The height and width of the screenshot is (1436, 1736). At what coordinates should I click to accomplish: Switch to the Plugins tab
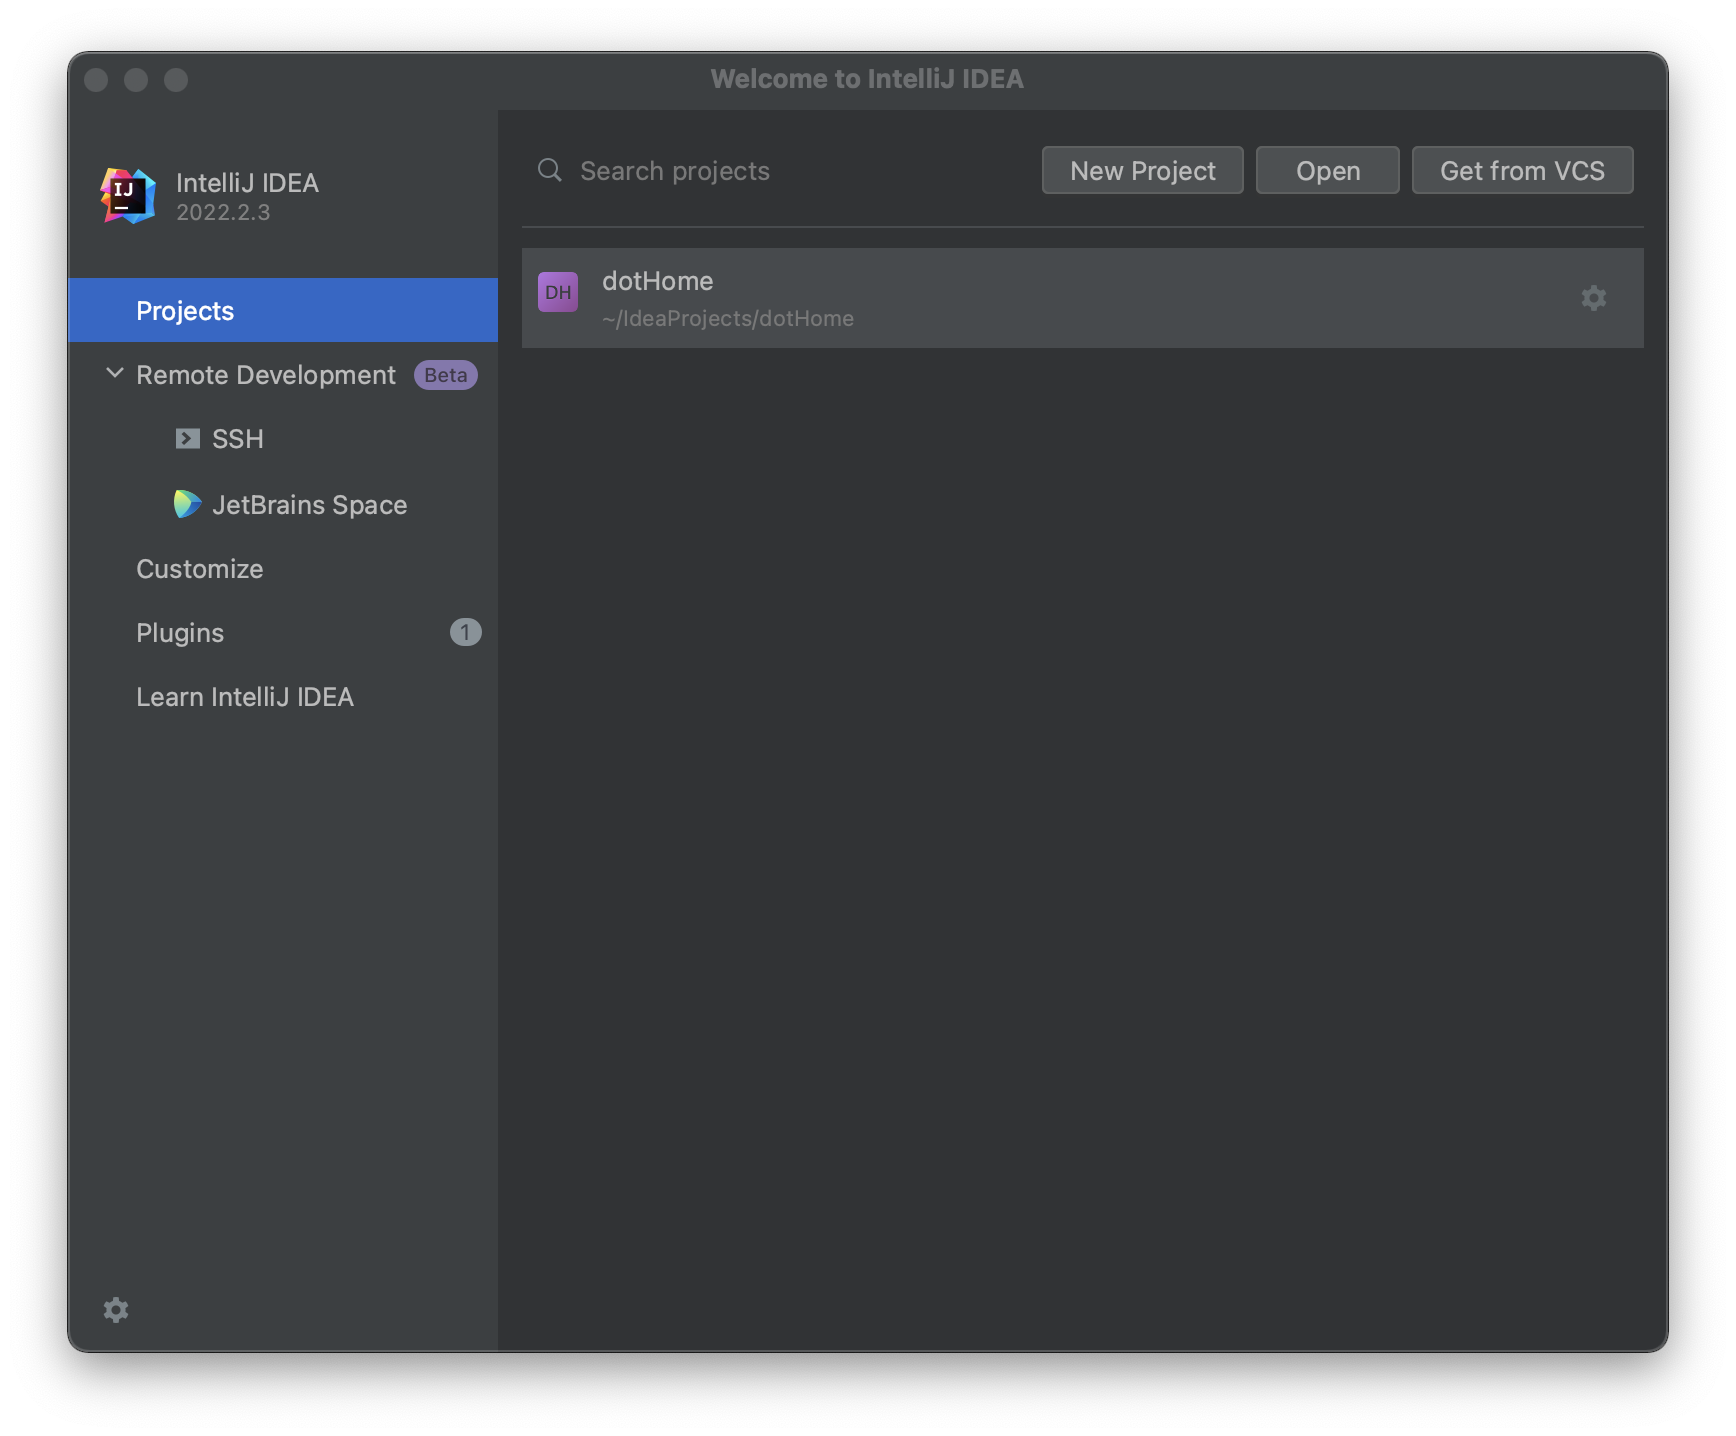[283, 633]
